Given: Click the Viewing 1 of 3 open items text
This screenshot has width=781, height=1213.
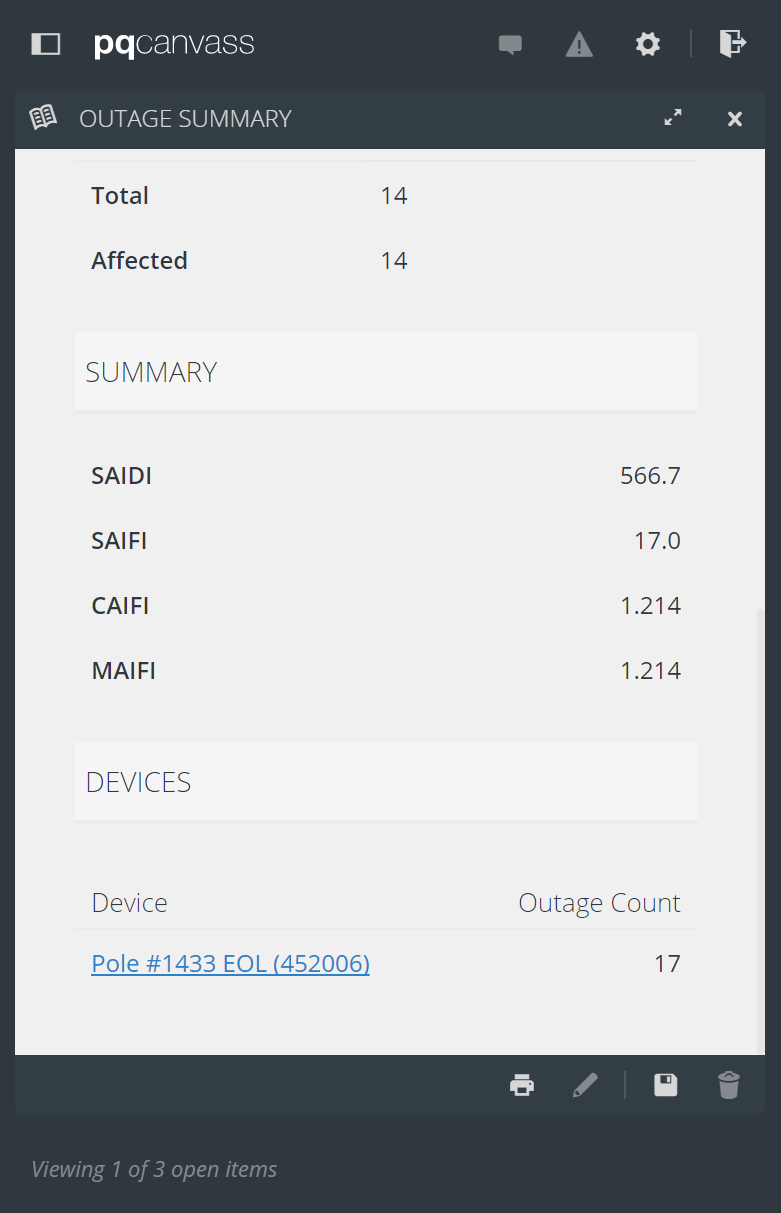Looking at the screenshot, I should [154, 1168].
